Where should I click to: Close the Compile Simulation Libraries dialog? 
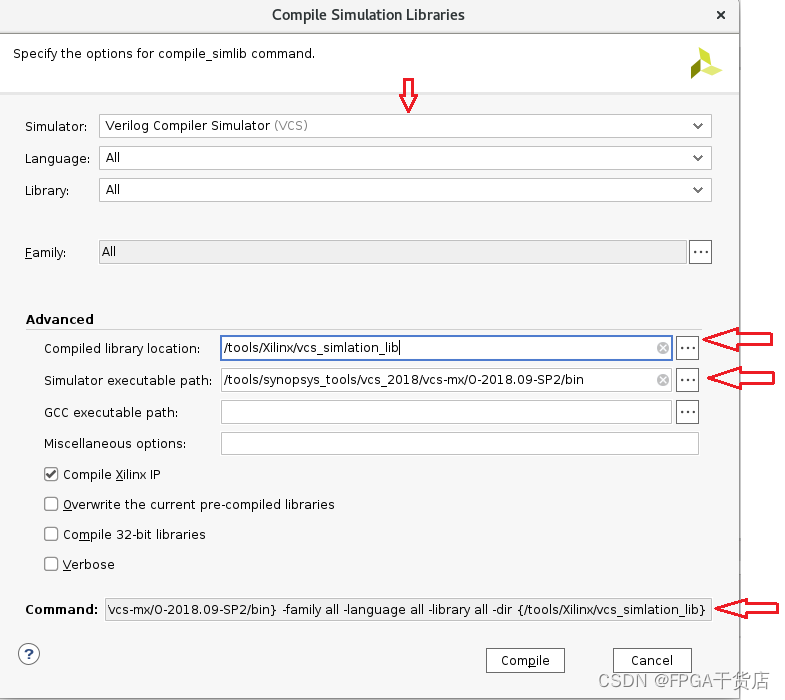[721, 15]
